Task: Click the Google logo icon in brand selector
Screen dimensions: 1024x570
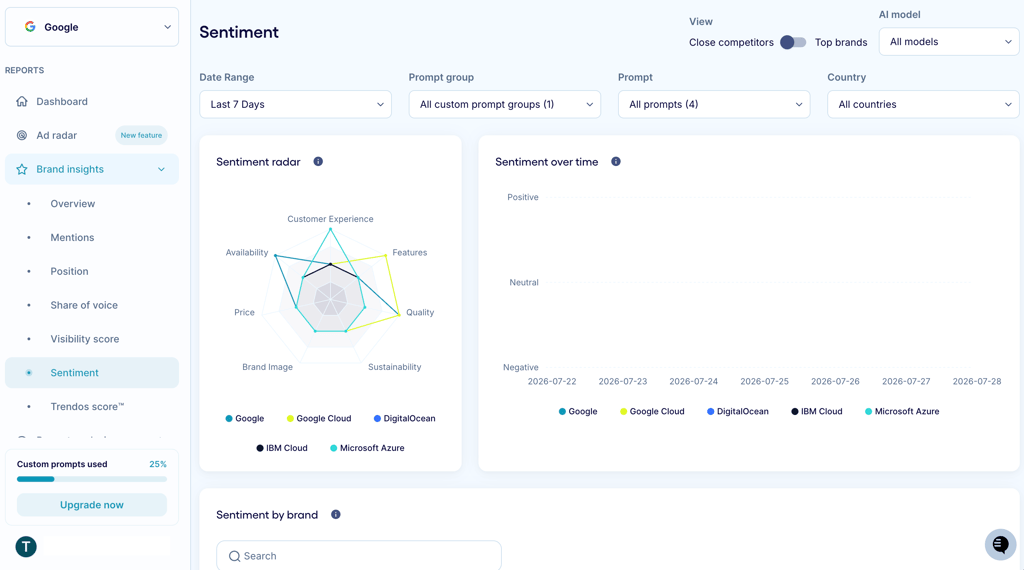Action: tap(30, 27)
